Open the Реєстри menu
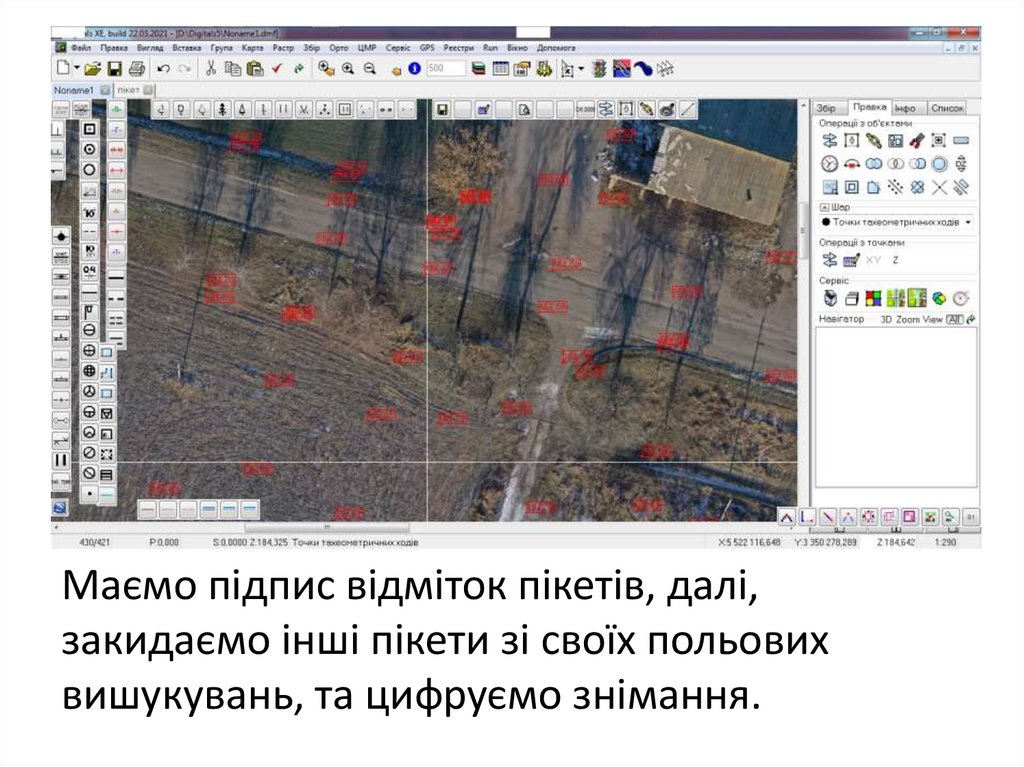The height and width of the screenshot is (767, 1024). click(458, 48)
